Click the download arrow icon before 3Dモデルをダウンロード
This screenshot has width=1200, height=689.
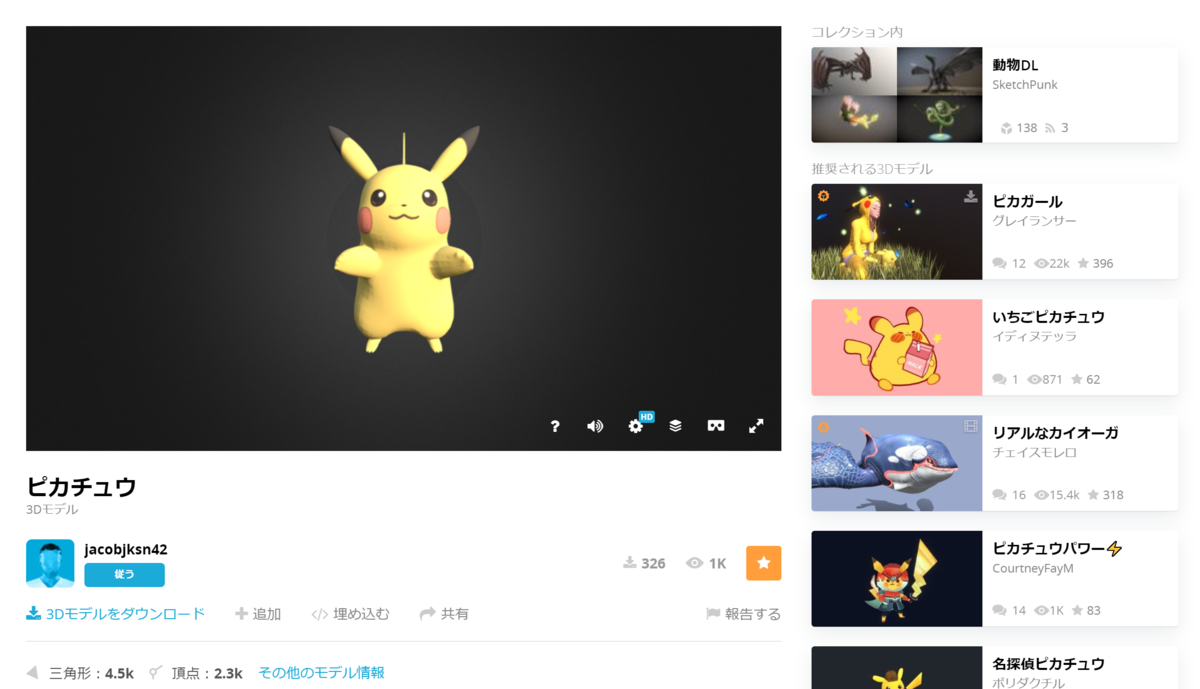pyautogui.click(x=34, y=614)
